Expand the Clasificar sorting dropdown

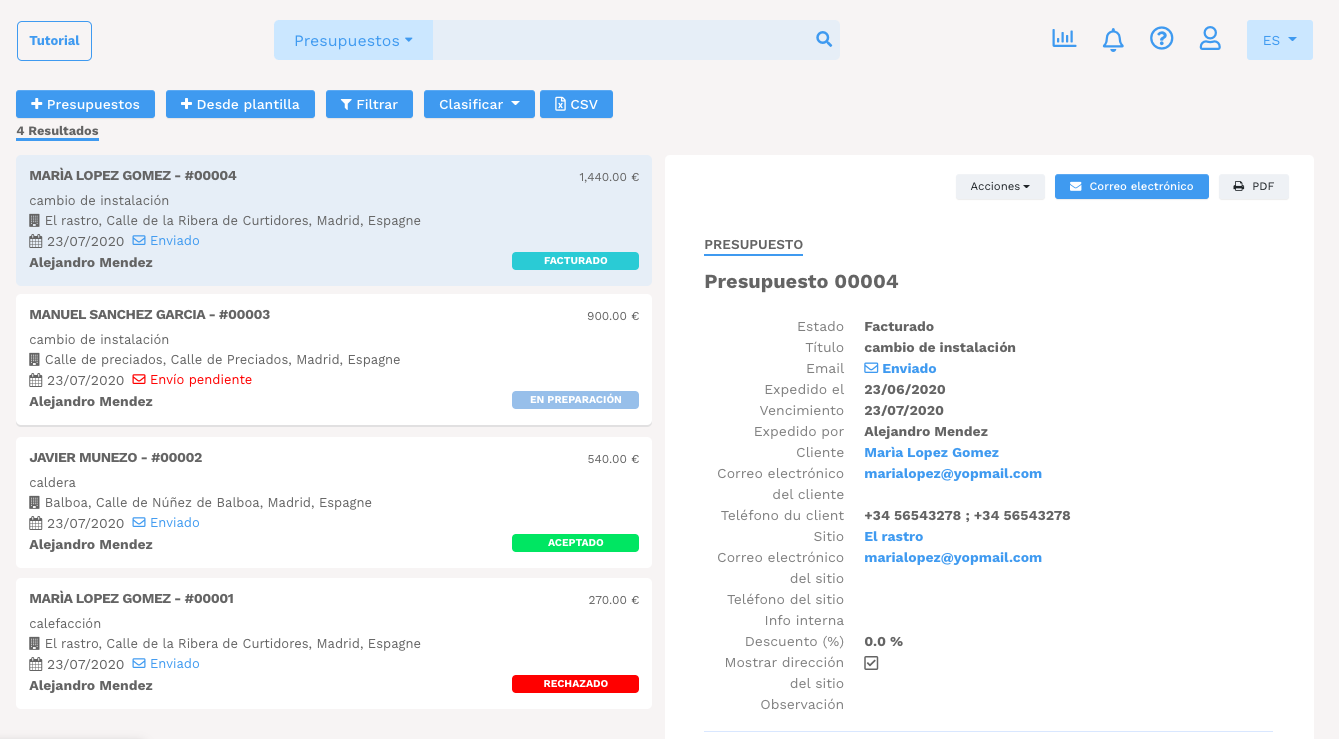click(479, 103)
